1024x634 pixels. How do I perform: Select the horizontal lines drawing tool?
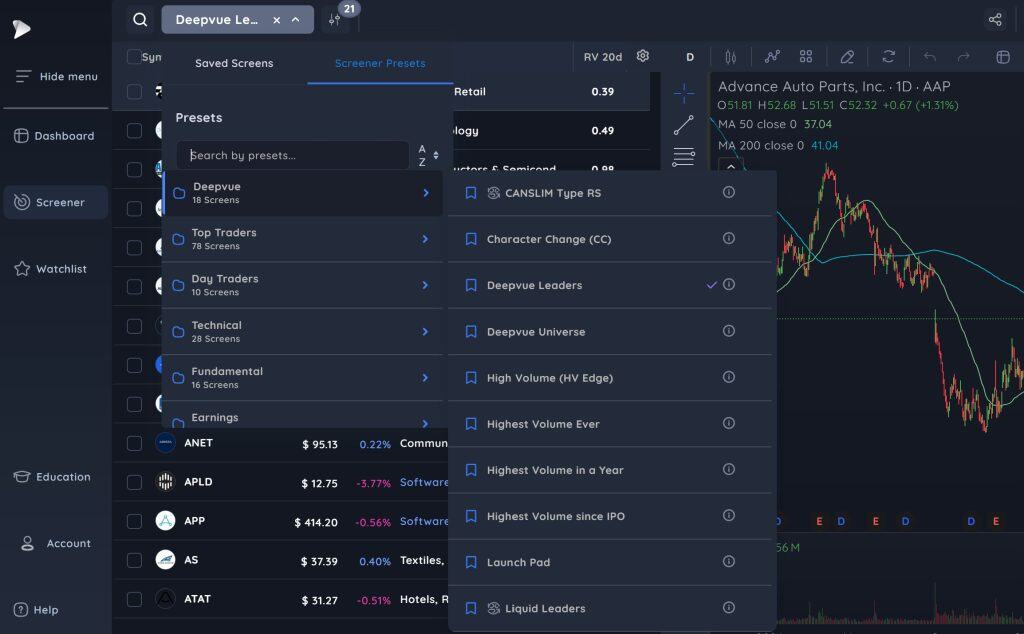click(x=684, y=157)
